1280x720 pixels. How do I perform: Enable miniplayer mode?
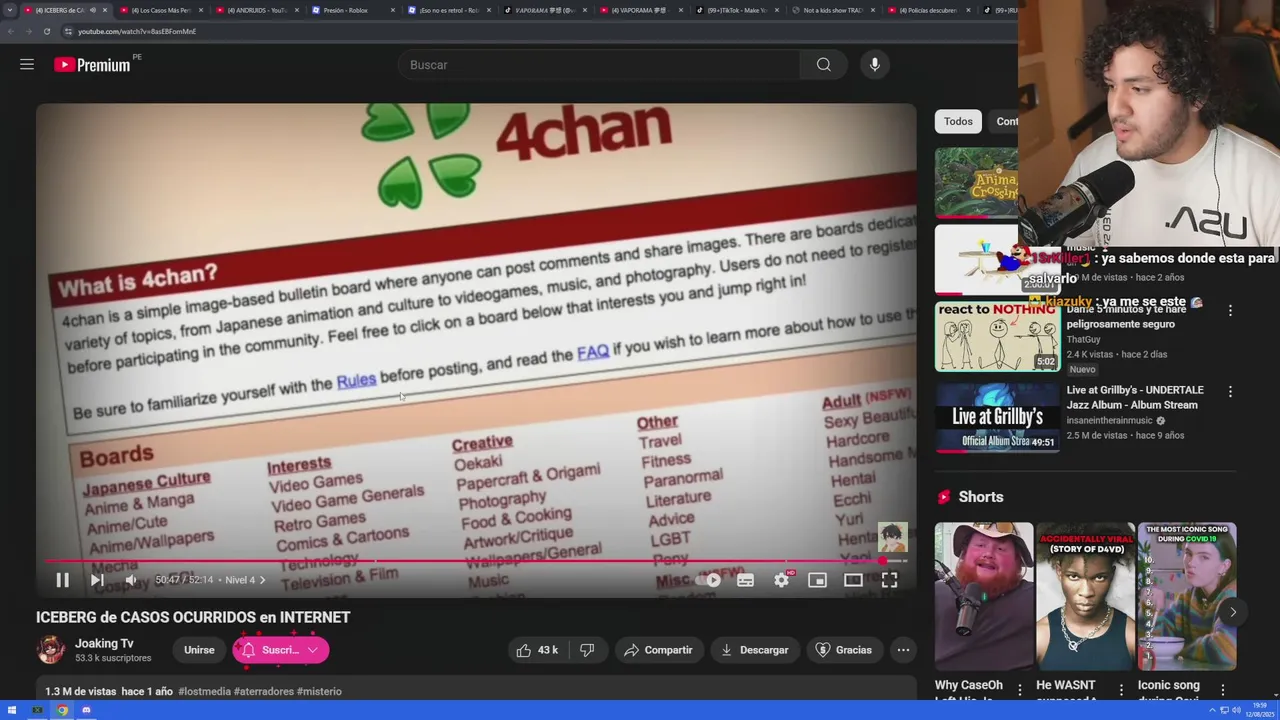817,580
